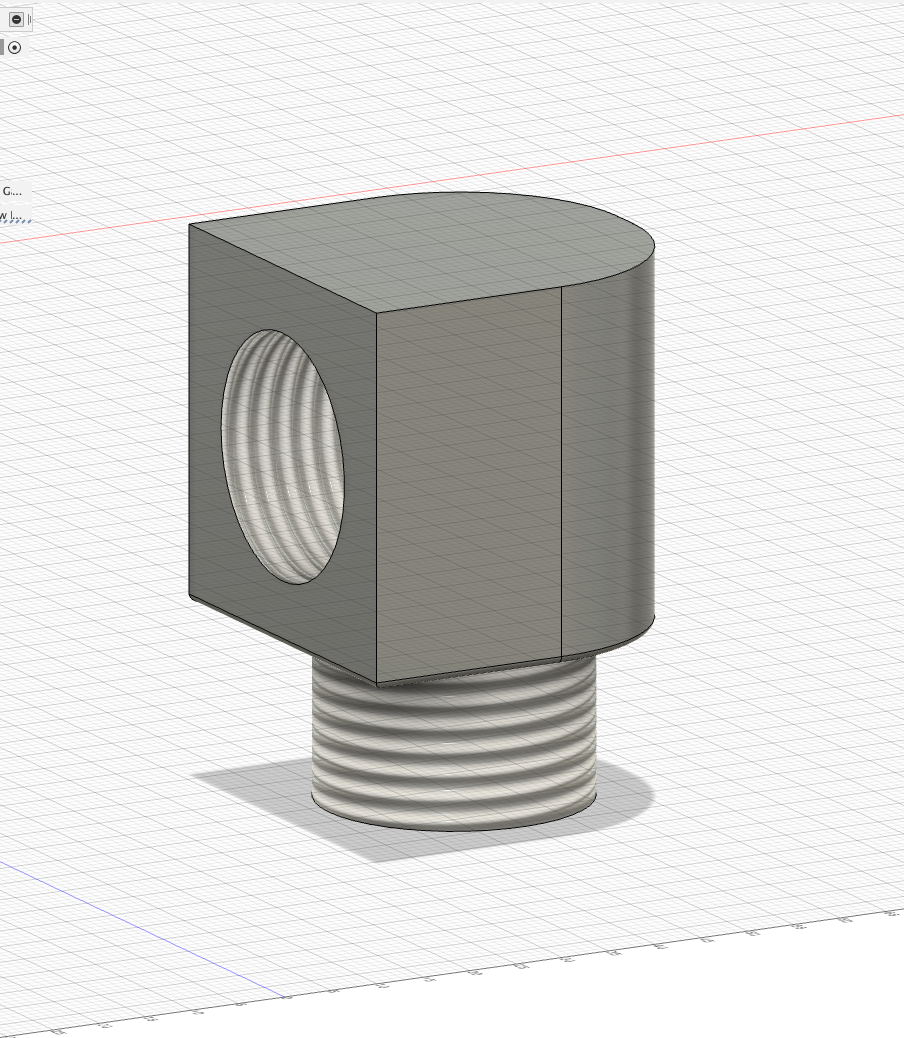
Task: Collapse the browser panel with the minus button
Action: 17,19
